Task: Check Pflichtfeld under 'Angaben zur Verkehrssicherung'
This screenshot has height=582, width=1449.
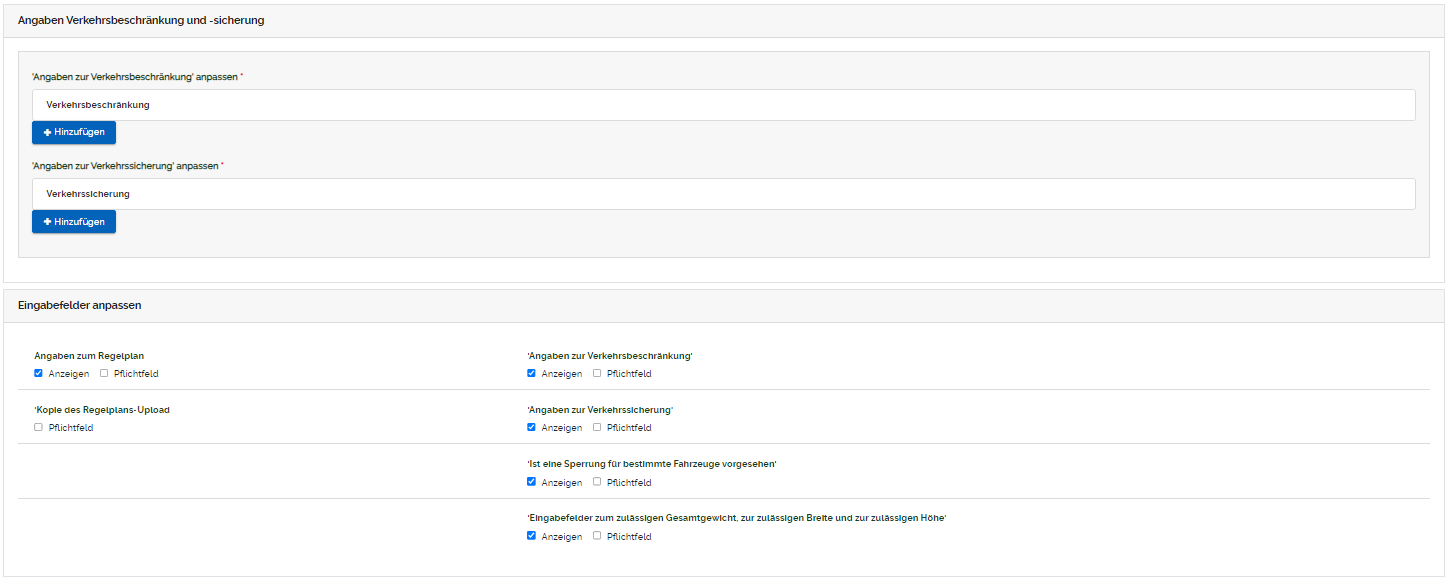Action: pos(597,428)
